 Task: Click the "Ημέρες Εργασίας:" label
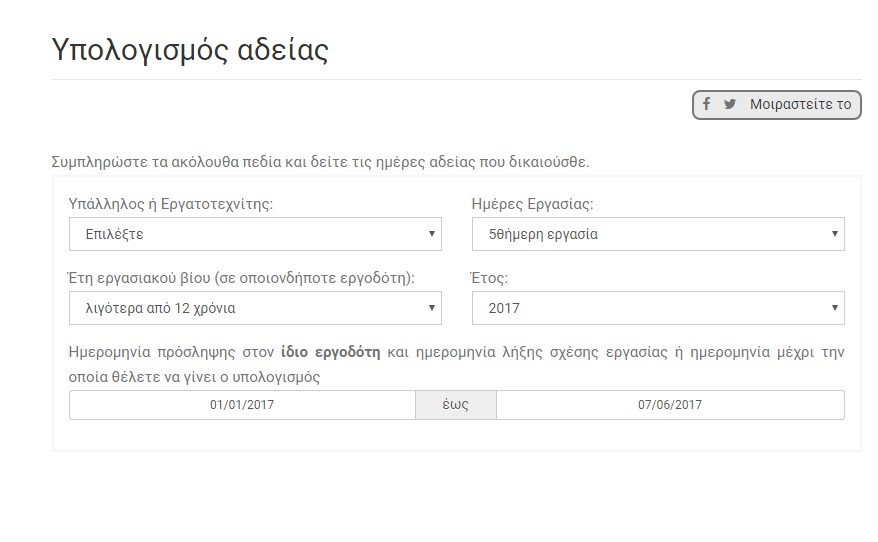tap(532, 203)
